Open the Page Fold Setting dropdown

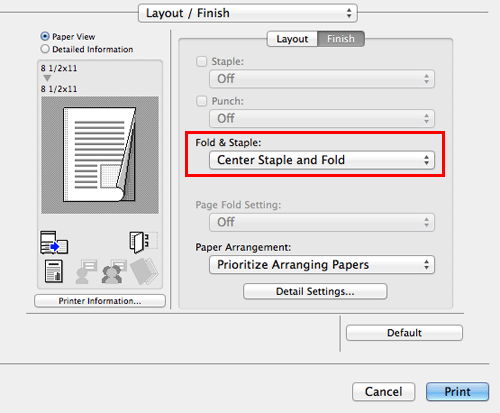tap(322, 222)
